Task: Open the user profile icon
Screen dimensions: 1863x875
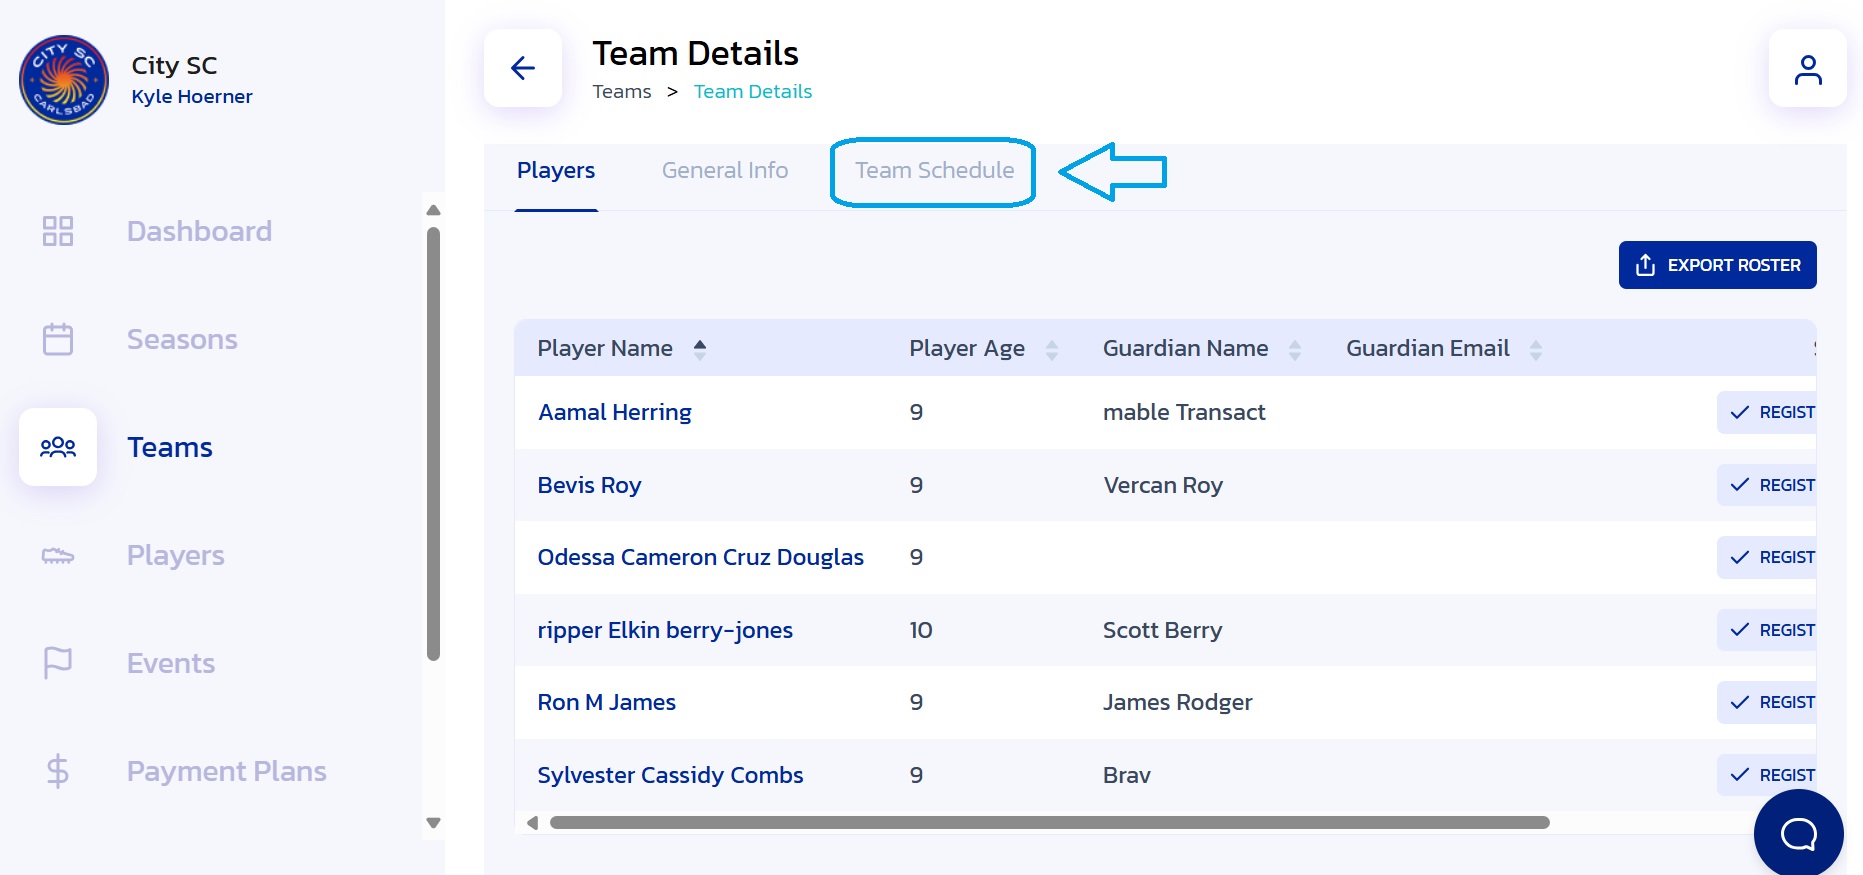Action: [x=1807, y=68]
